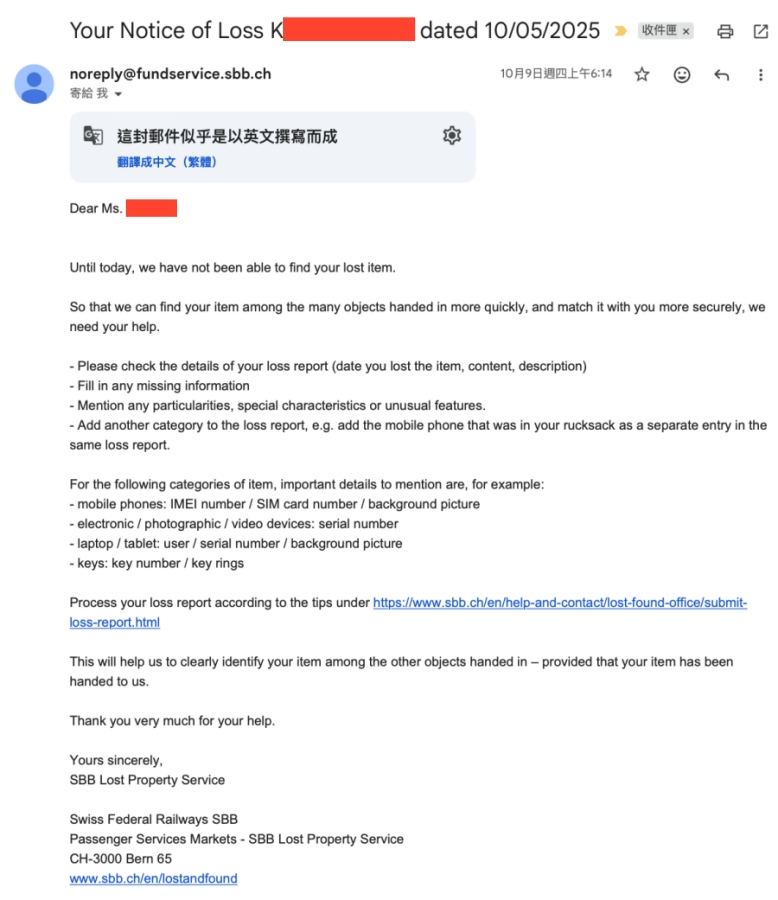This screenshot has width=778, height=900.
Task: Open the submit-loss-report SBB link
Action: [560, 603]
